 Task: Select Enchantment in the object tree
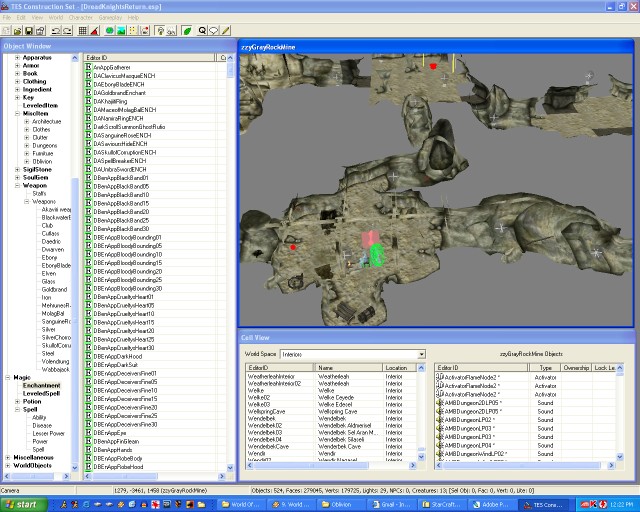[41, 385]
